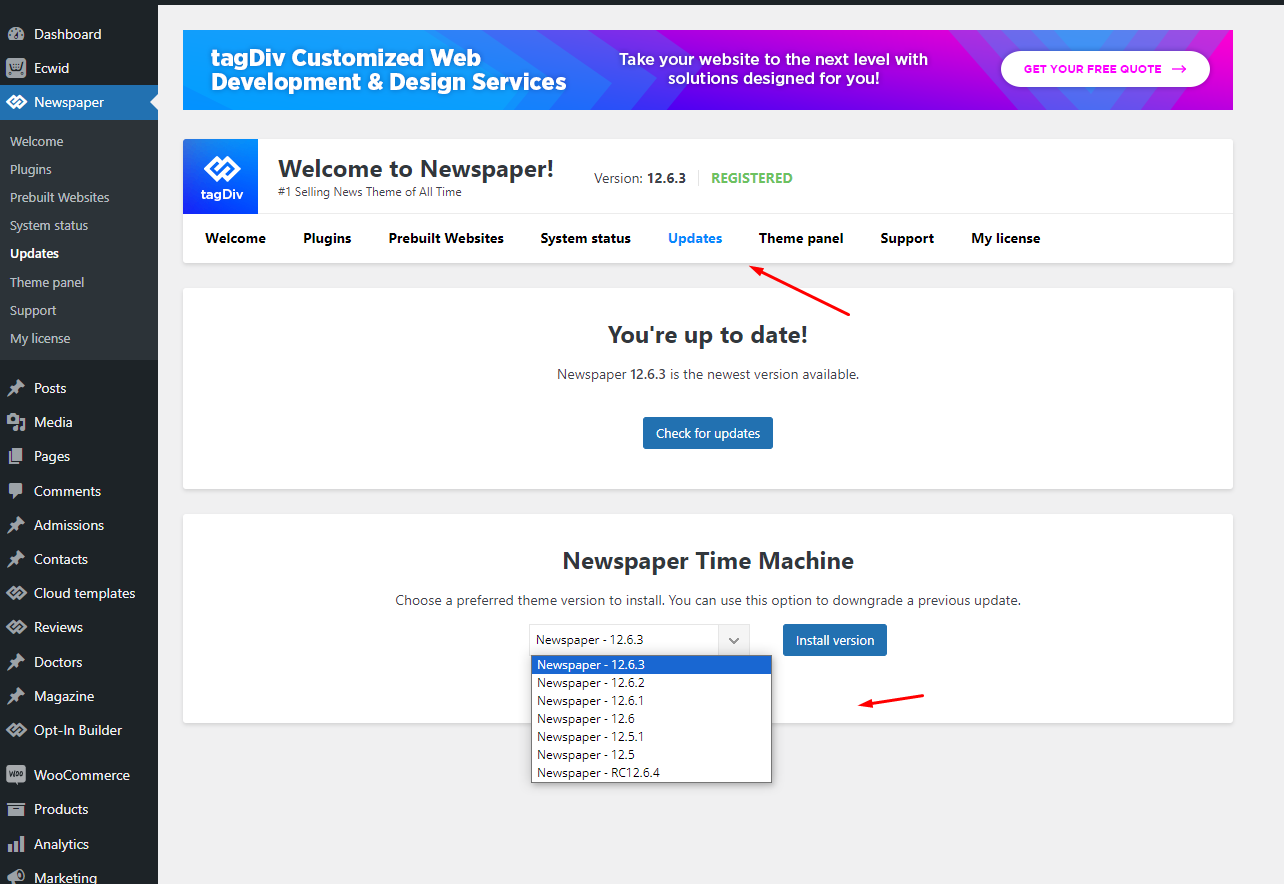Open My license in sidebar submenu
Screen dimensions: 1284x884
coord(40,338)
